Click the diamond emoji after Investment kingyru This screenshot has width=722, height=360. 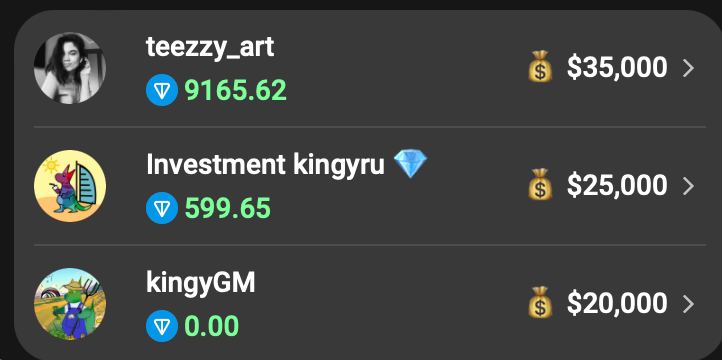pyautogui.click(x=411, y=164)
